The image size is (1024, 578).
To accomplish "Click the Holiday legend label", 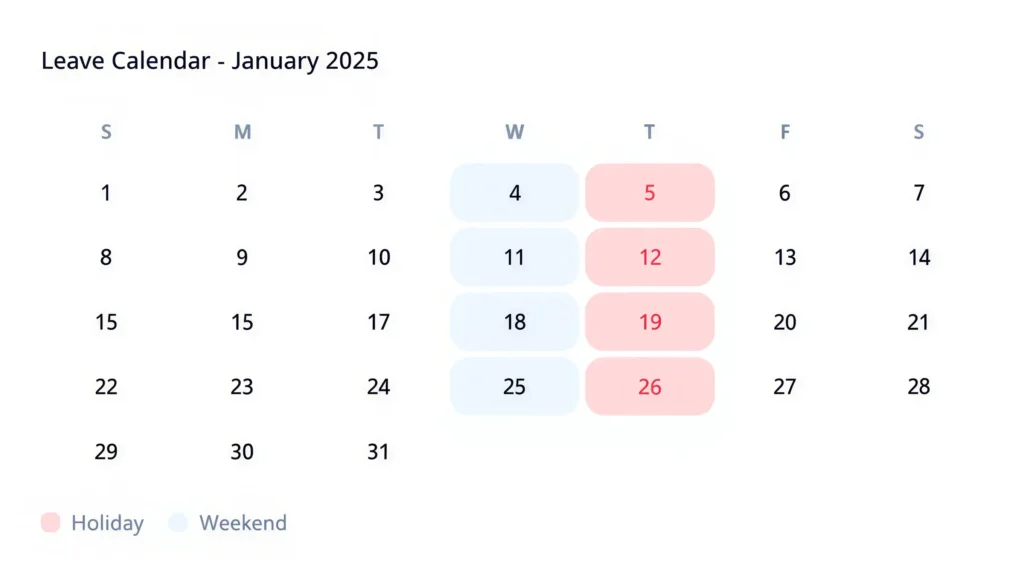I will tap(107, 523).
